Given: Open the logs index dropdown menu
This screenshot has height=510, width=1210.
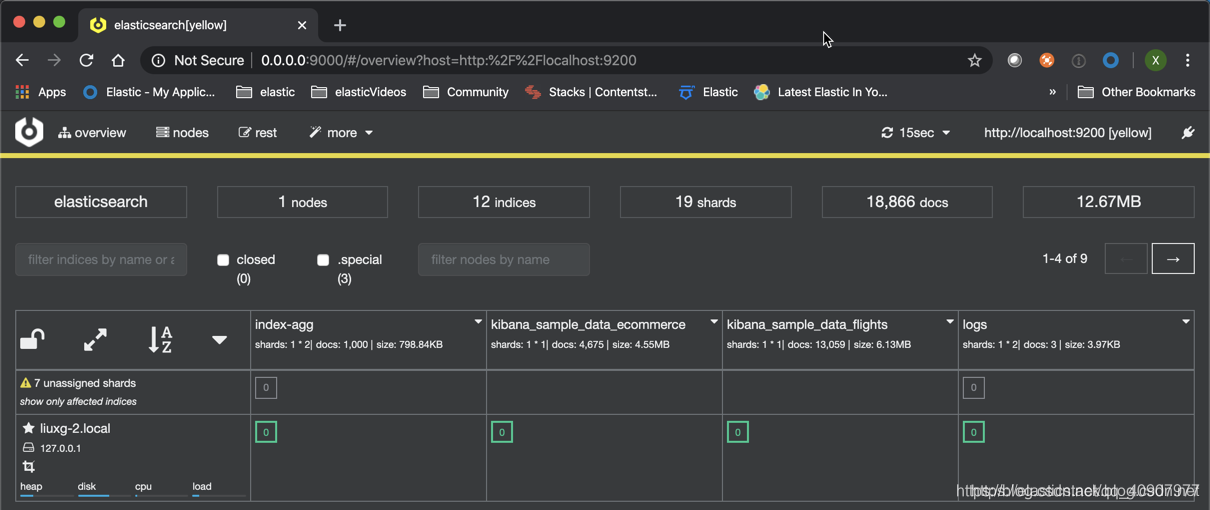Looking at the screenshot, I should [1186, 322].
